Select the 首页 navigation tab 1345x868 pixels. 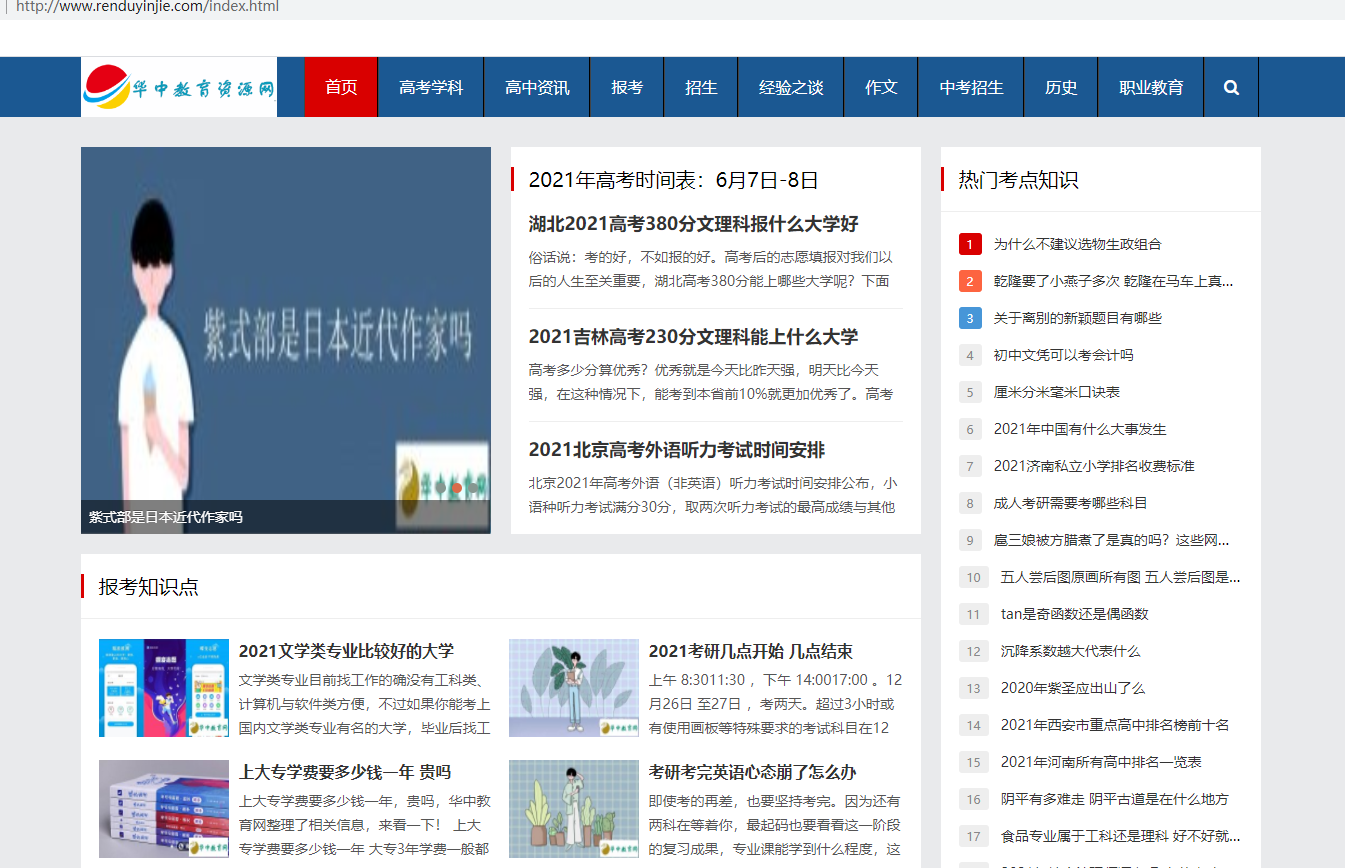coord(340,87)
